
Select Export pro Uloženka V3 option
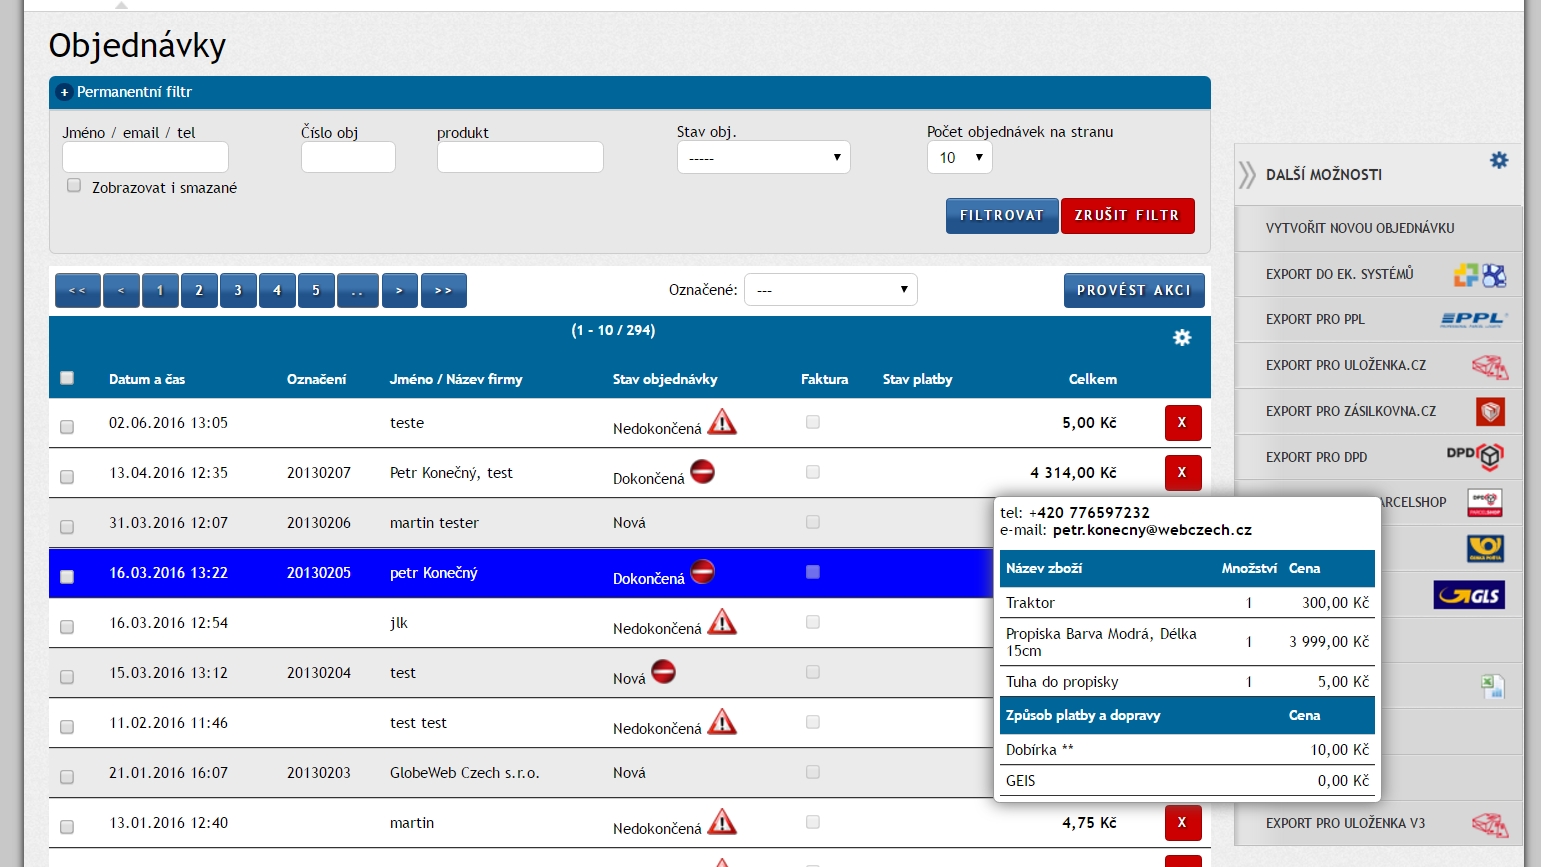coord(1345,823)
